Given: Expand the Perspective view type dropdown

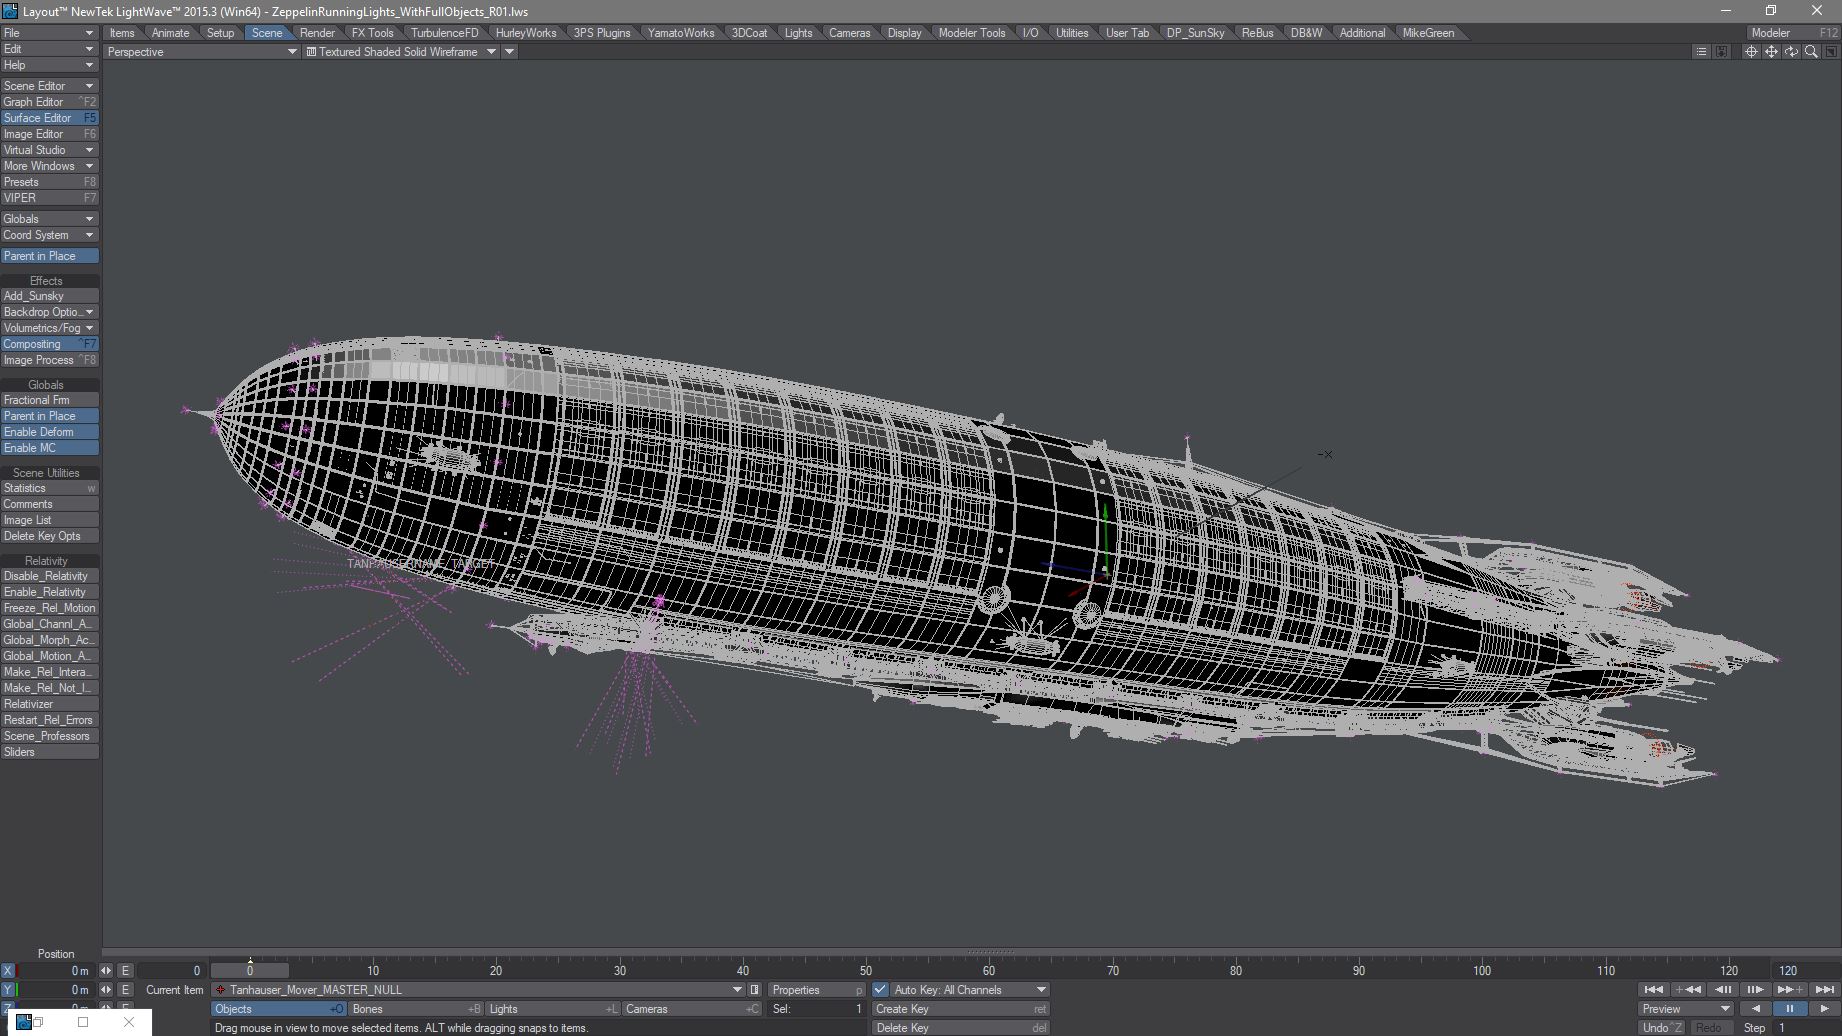Looking at the screenshot, I should (x=292, y=52).
